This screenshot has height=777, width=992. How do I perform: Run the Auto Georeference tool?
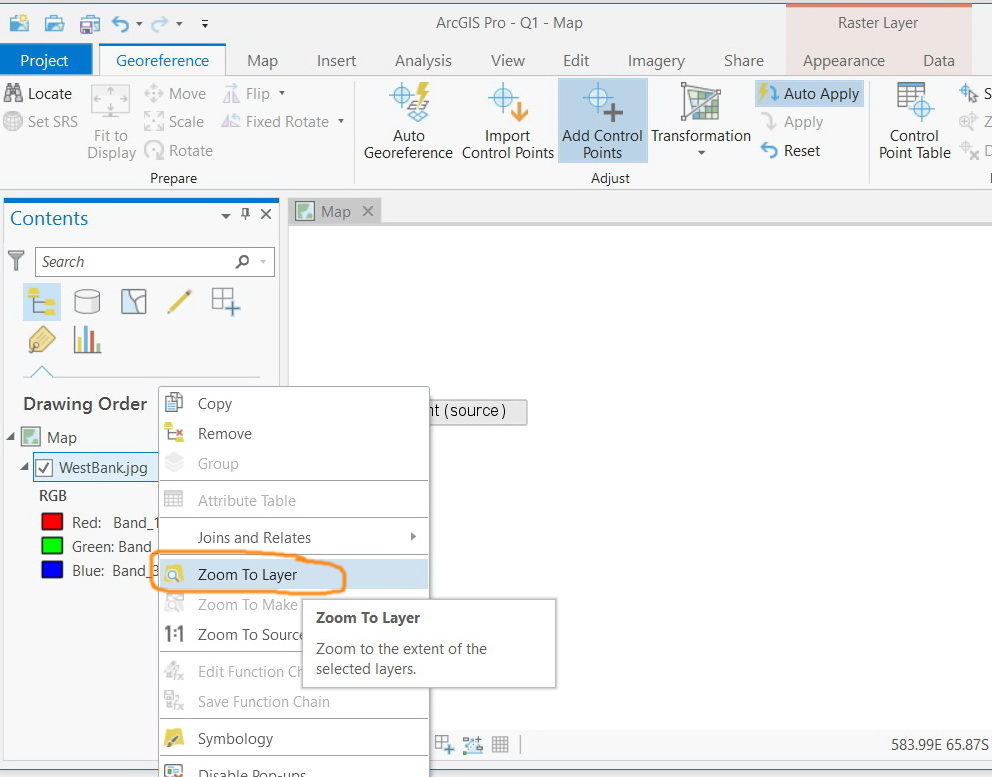[x=408, y=121]
